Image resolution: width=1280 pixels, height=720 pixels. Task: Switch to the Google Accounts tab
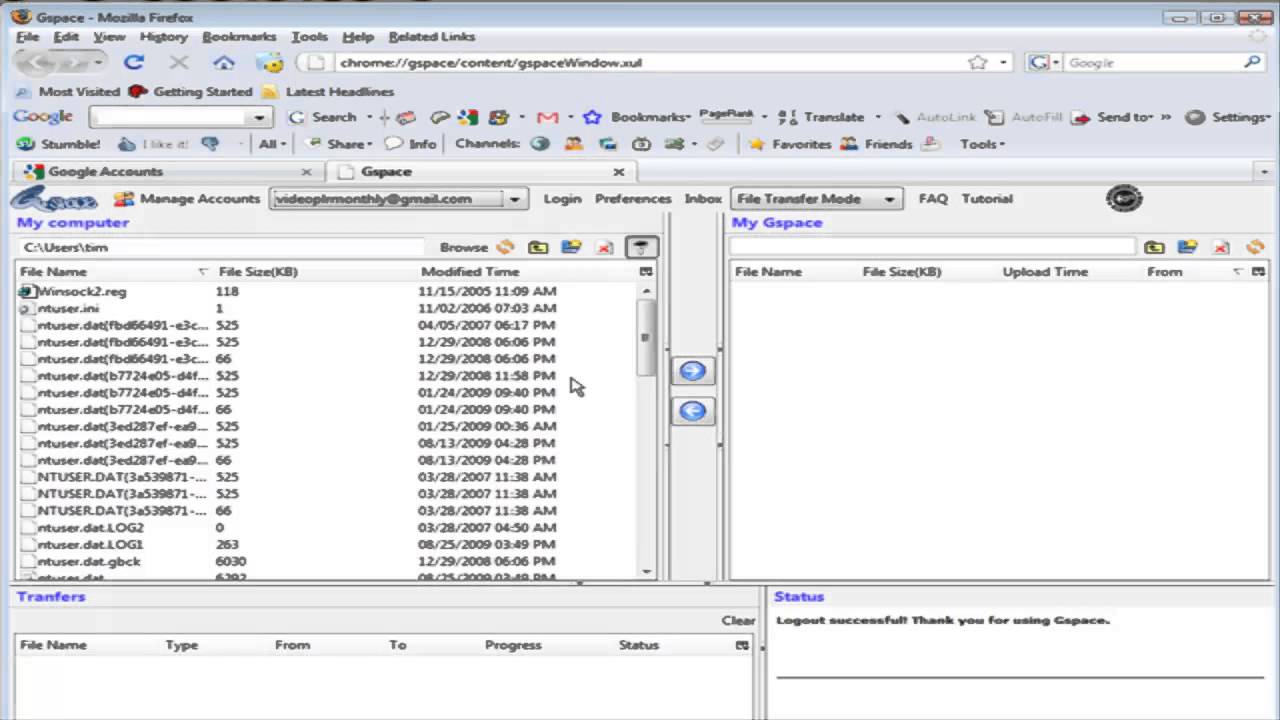tap(169, 172)
